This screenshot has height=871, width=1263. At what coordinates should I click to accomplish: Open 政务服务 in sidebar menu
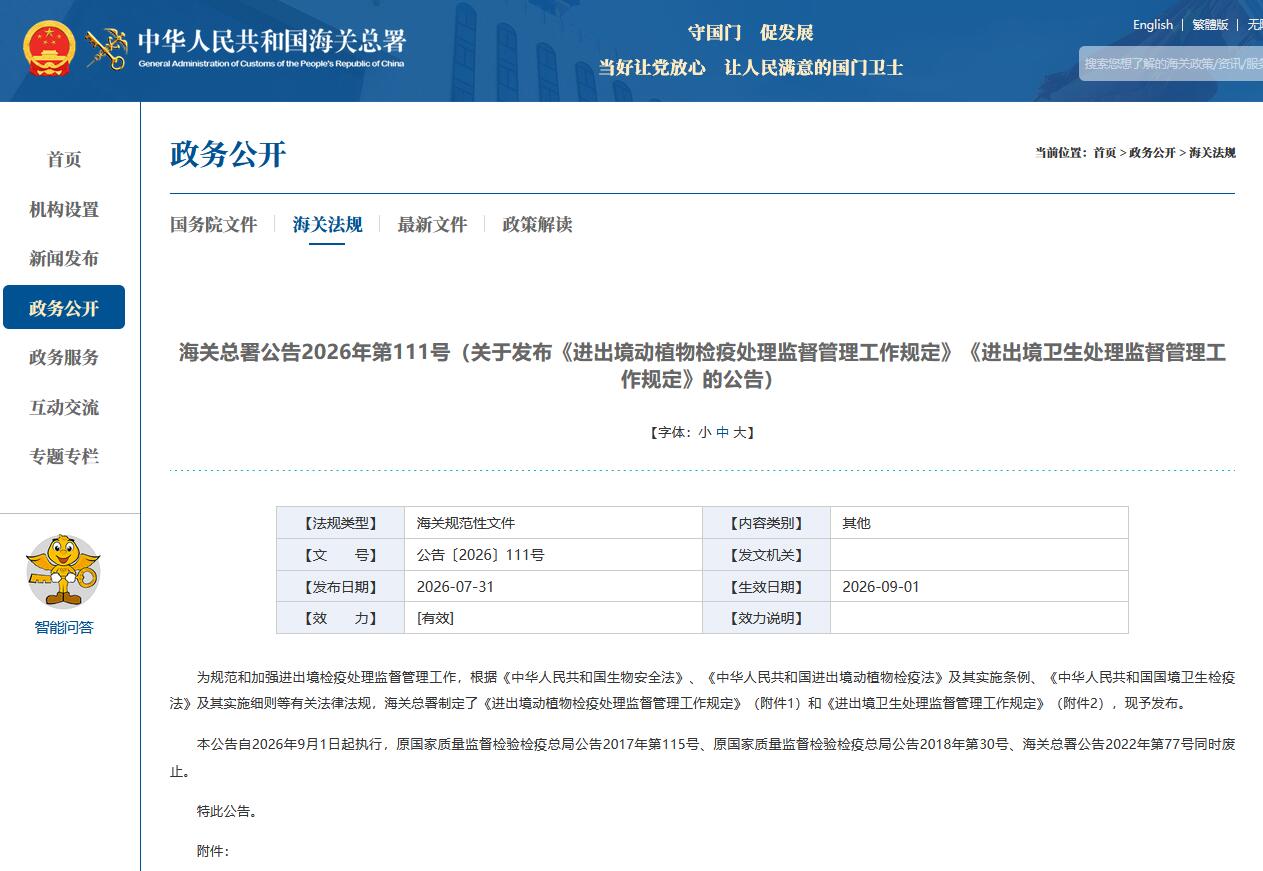tap(64, 358)
